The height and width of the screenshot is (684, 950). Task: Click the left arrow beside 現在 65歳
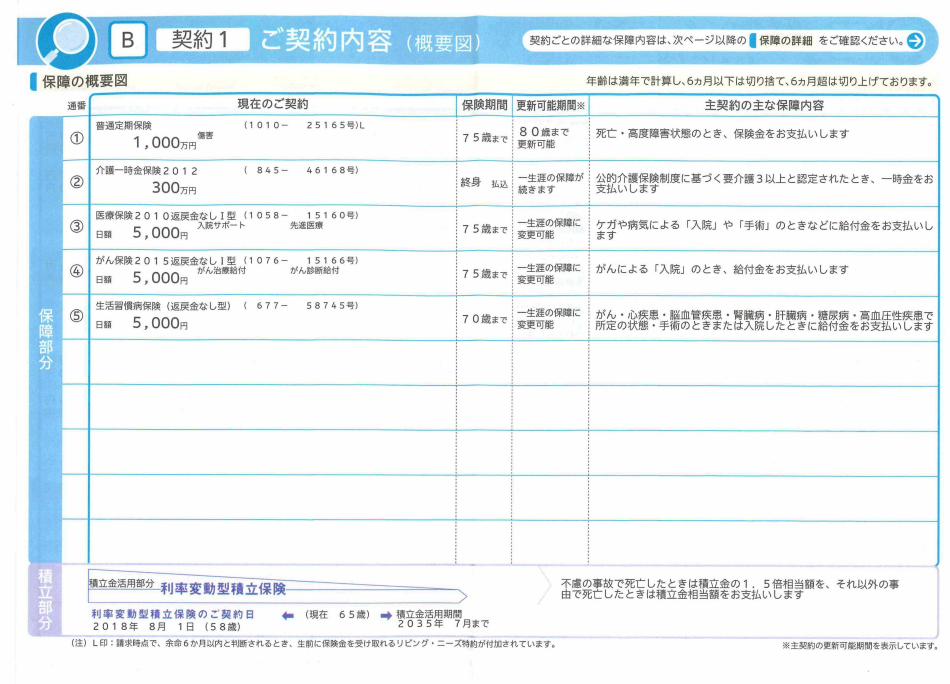pyautogui.click(x=288, y=614)
